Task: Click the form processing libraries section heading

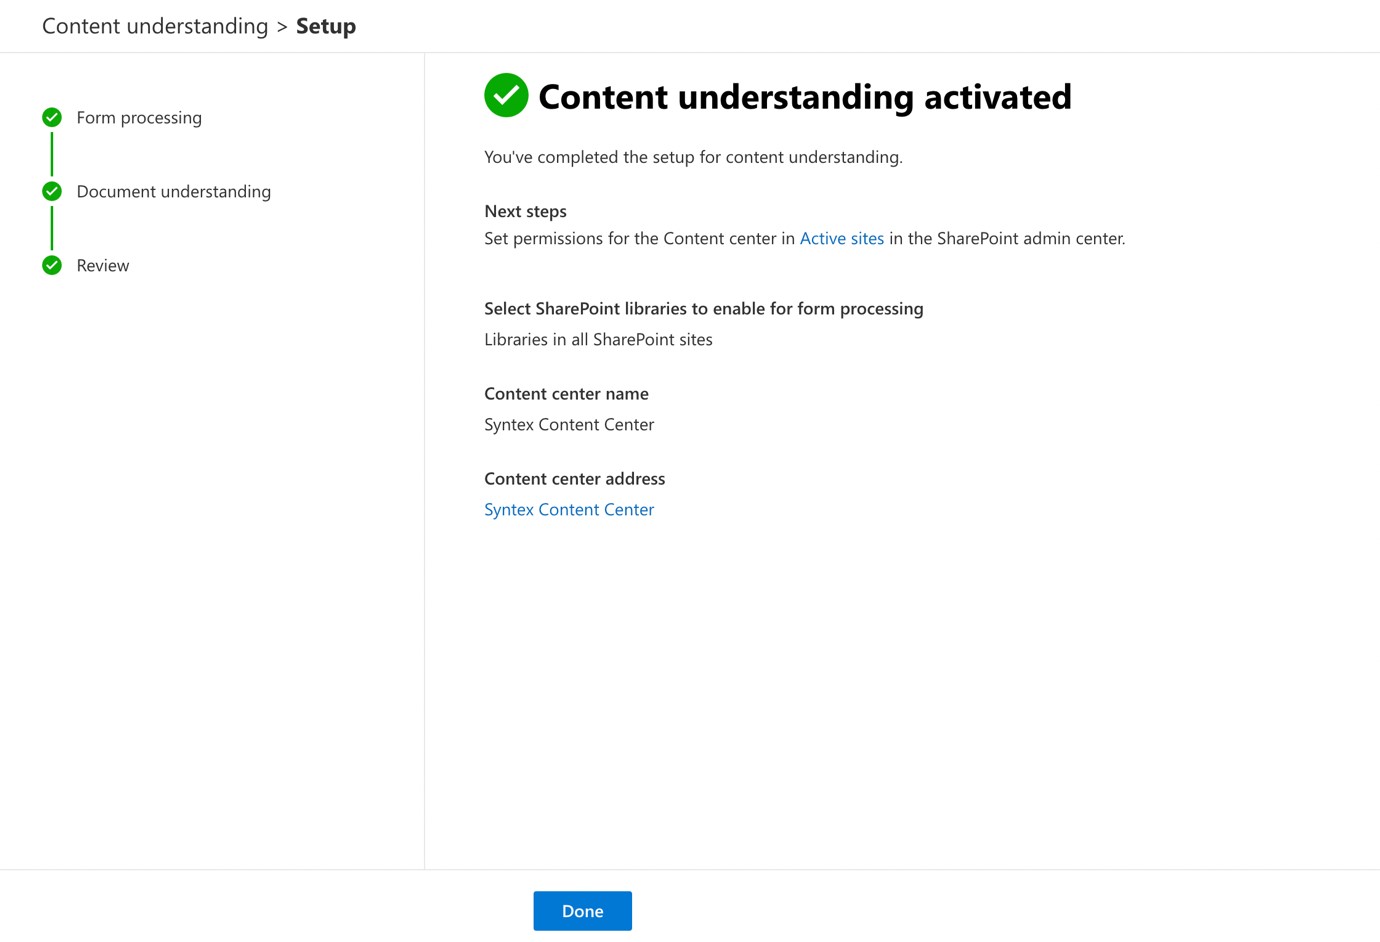Action: tap(703, 308)
